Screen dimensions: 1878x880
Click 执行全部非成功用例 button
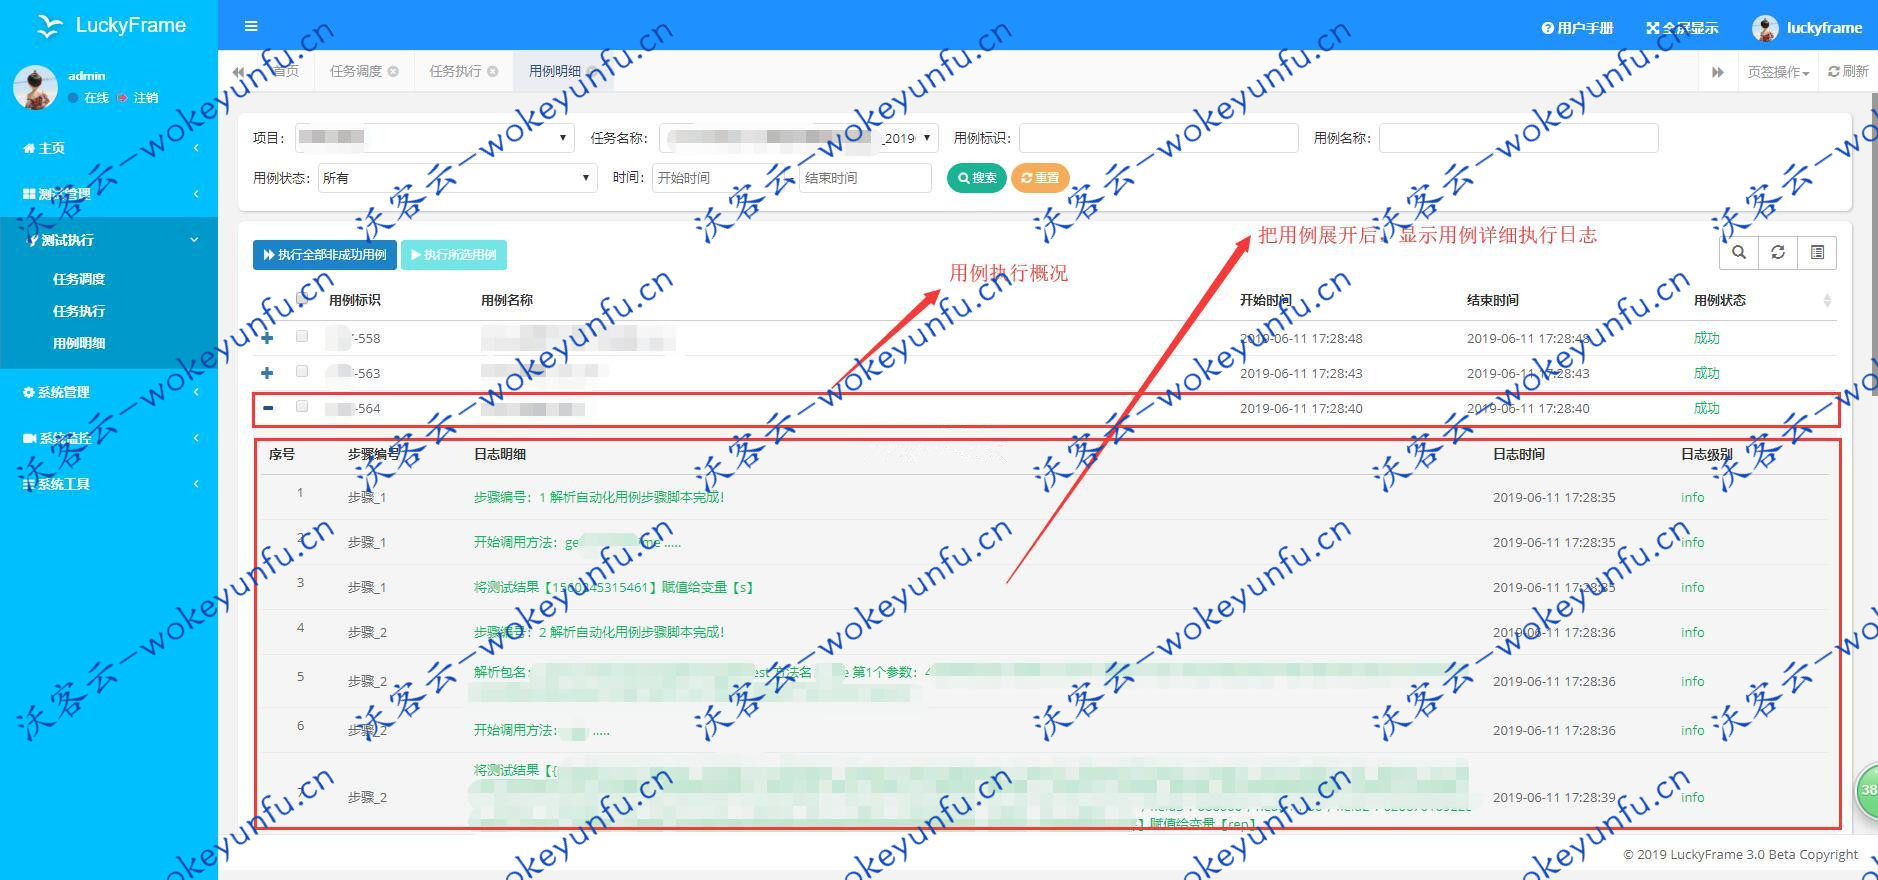click(324, 255)
